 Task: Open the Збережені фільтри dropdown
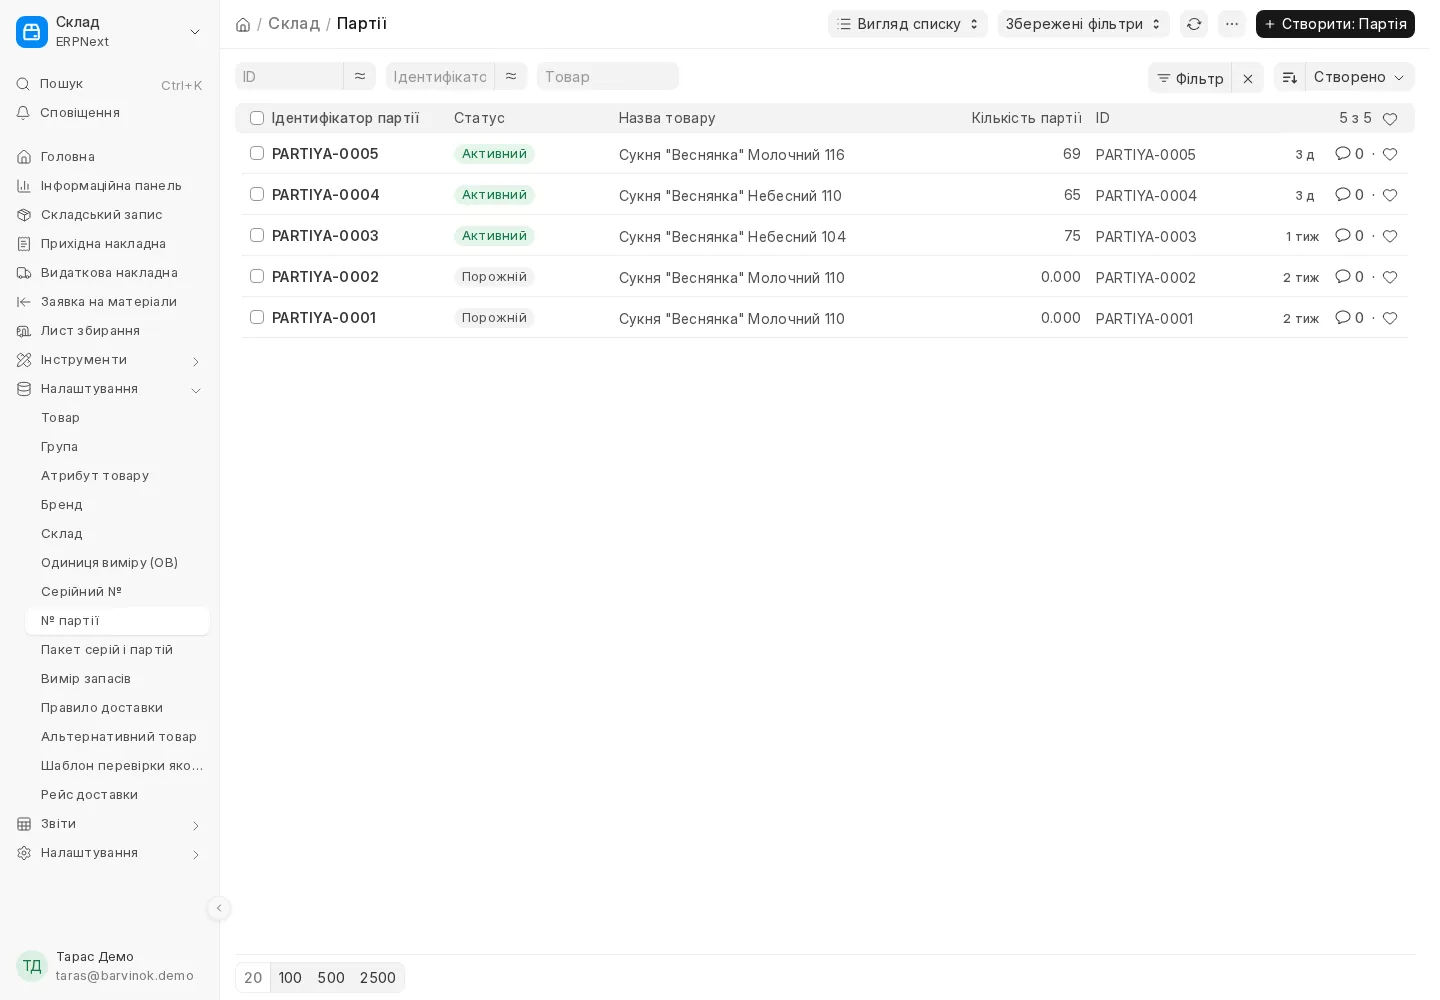coord(1084,24)
